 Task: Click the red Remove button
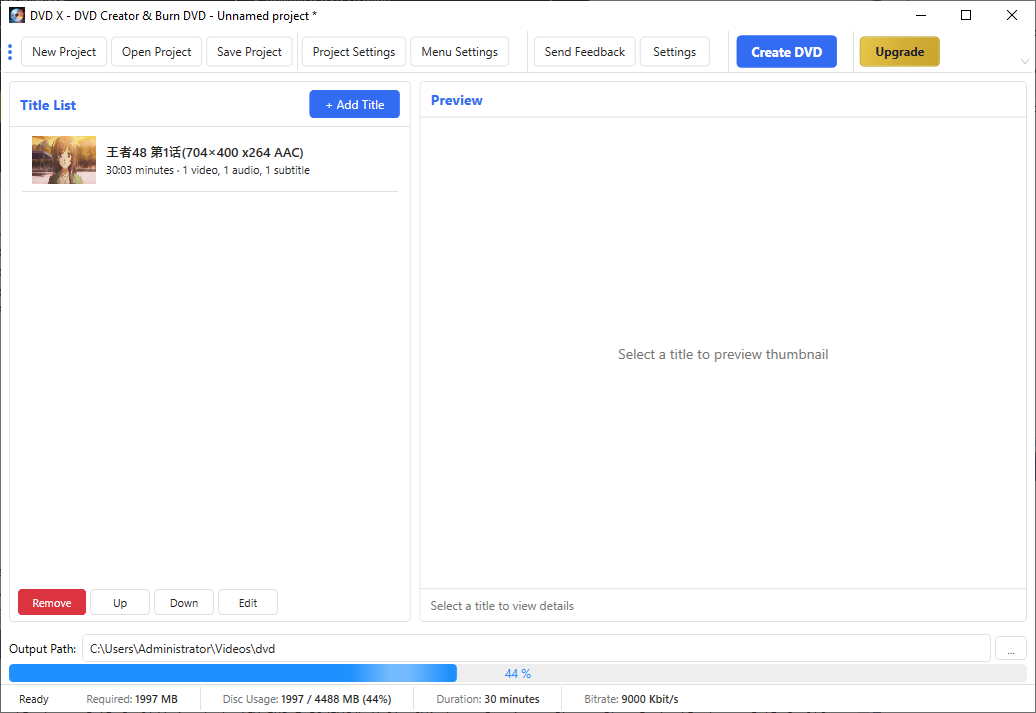pyautogui.click(x=52, y=603)
